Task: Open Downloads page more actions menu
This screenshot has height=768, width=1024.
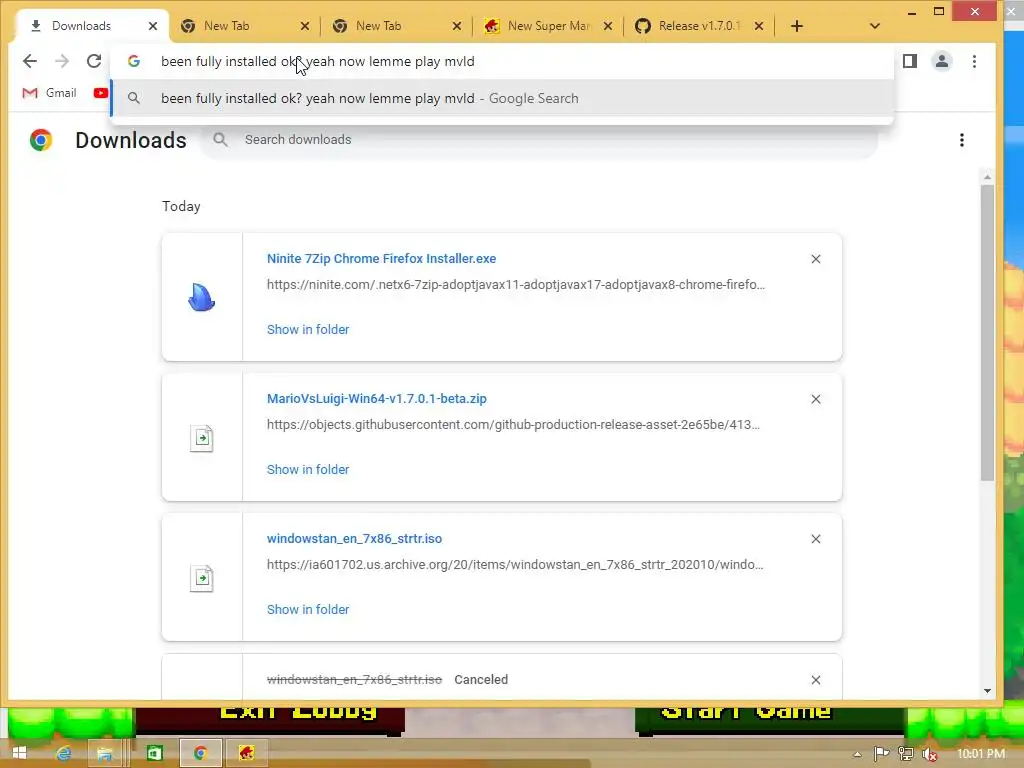Action: 961,140
